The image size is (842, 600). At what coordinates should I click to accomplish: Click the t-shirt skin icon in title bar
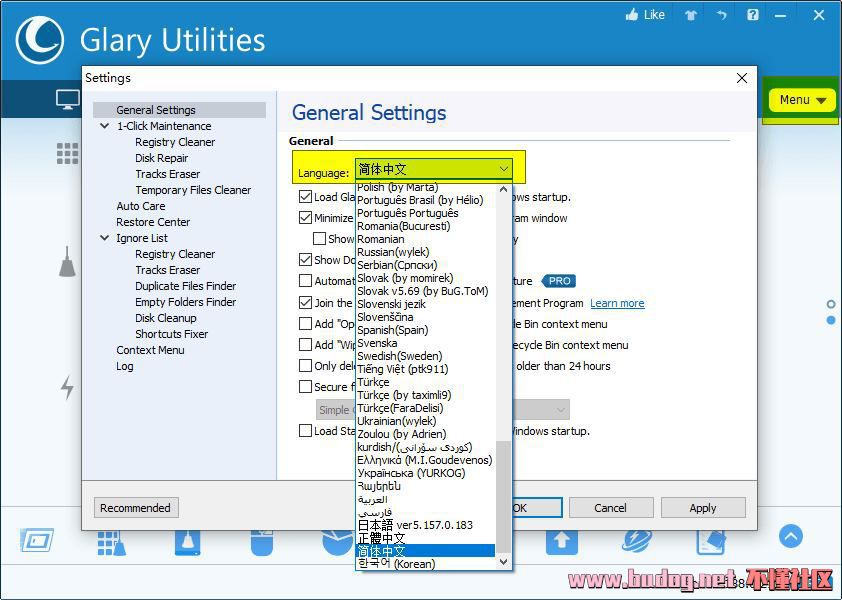(690, 15)
